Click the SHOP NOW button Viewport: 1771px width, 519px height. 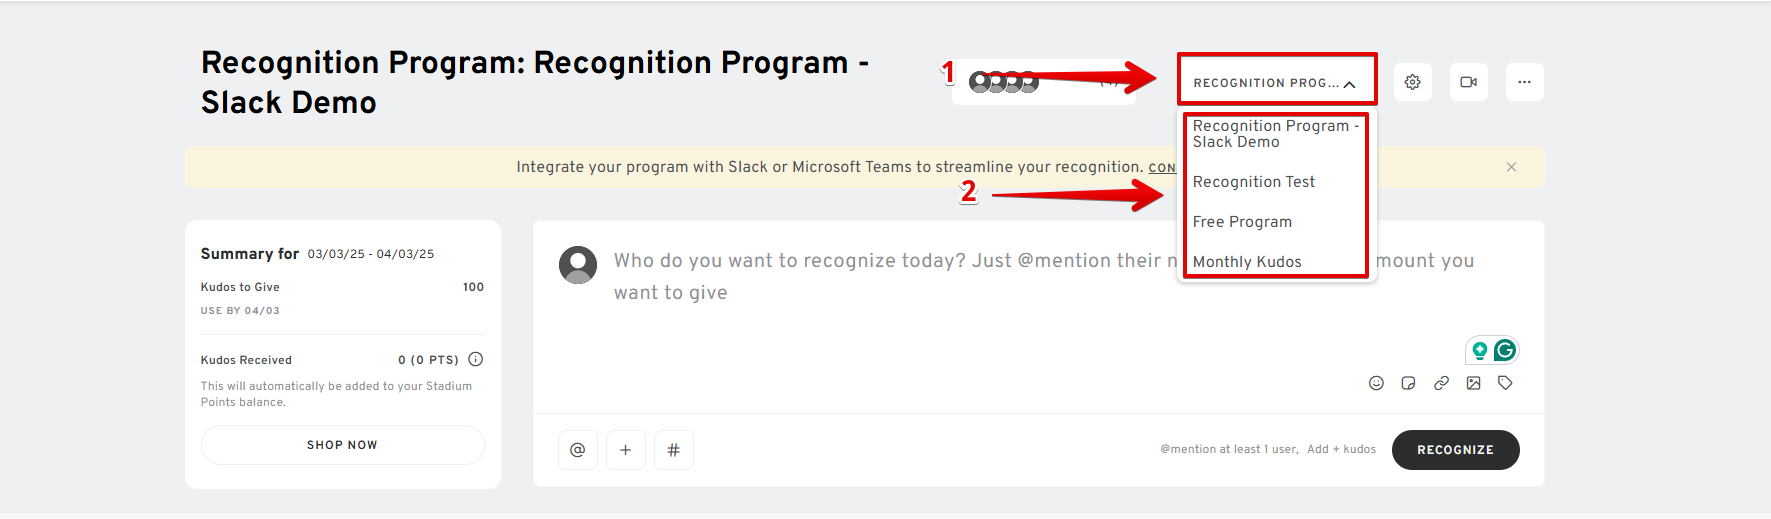pyautogui.click(x=343, y=445)
